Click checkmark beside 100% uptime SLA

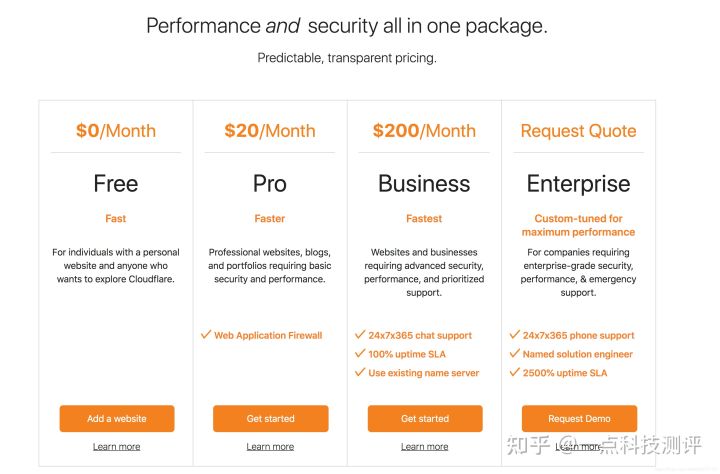[x=360, y=354]
